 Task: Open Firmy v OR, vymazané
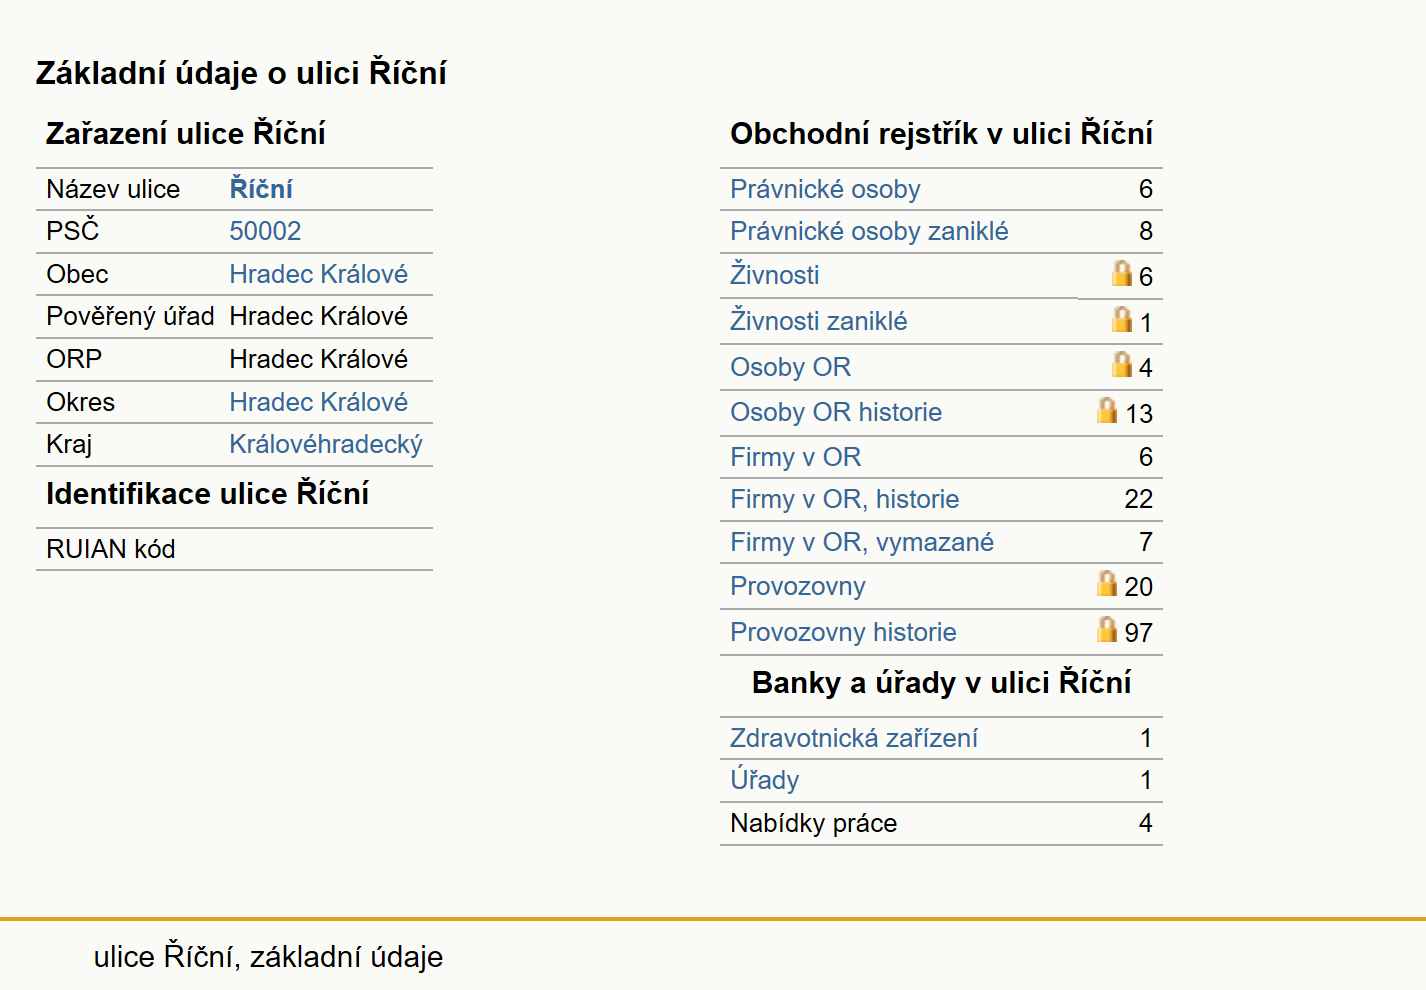click(862, 542)
